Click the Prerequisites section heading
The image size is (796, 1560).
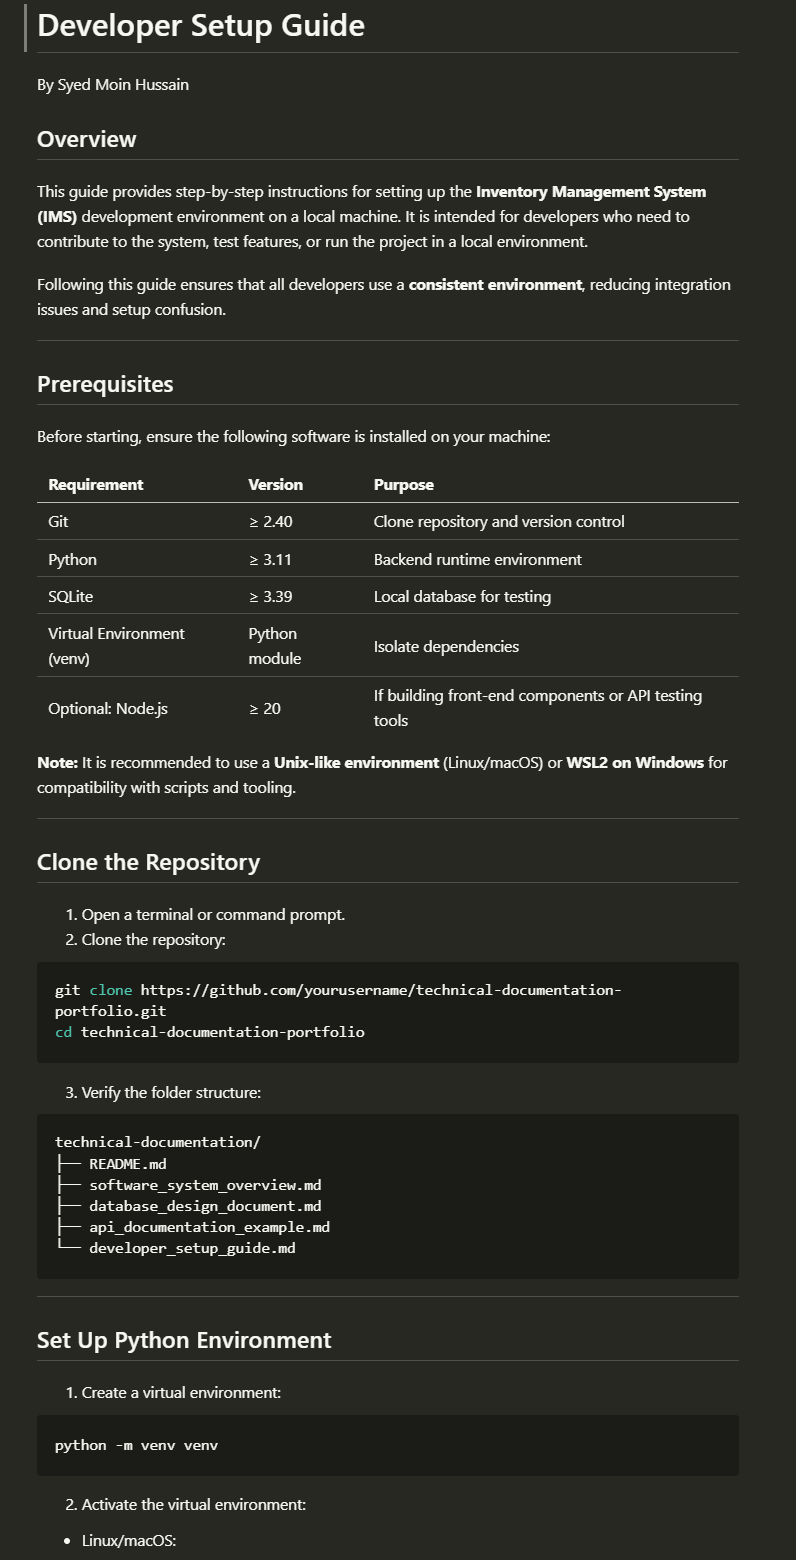(105, 384)
